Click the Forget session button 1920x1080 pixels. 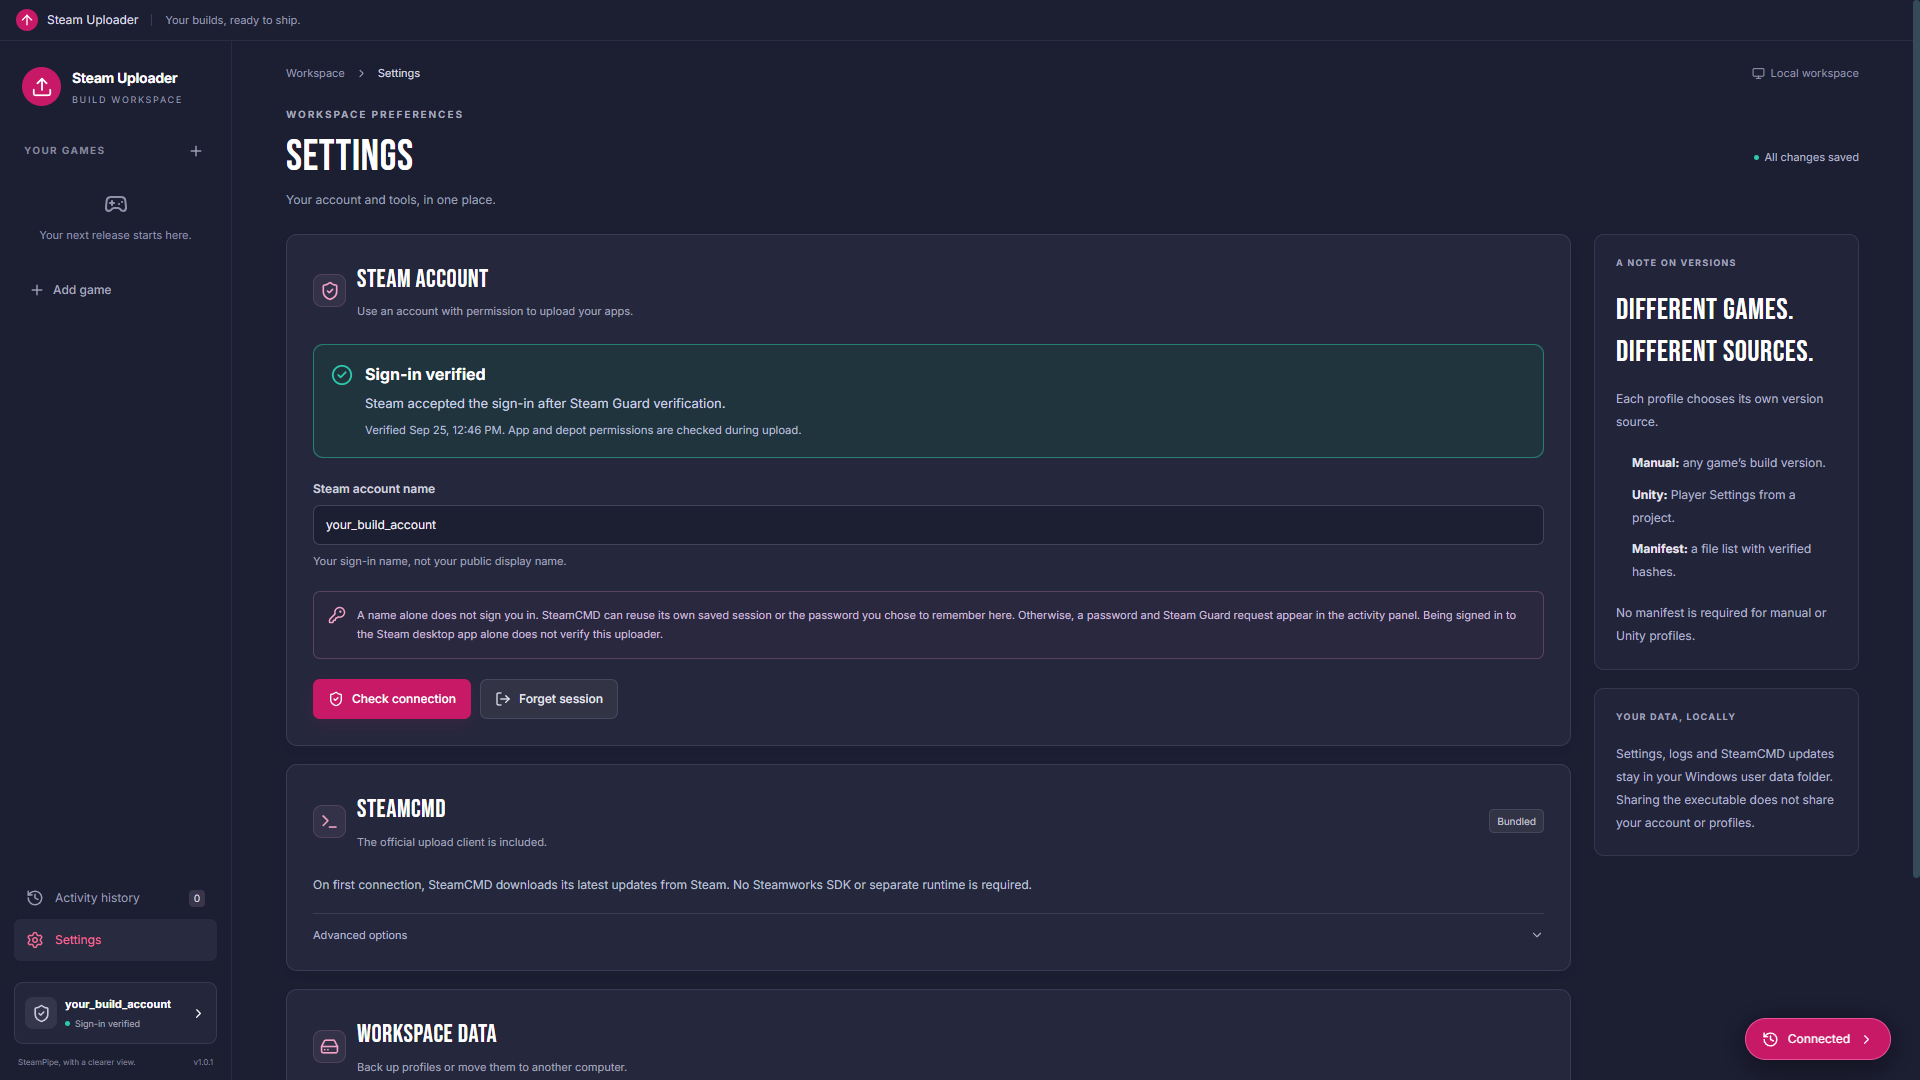(549, 699)
